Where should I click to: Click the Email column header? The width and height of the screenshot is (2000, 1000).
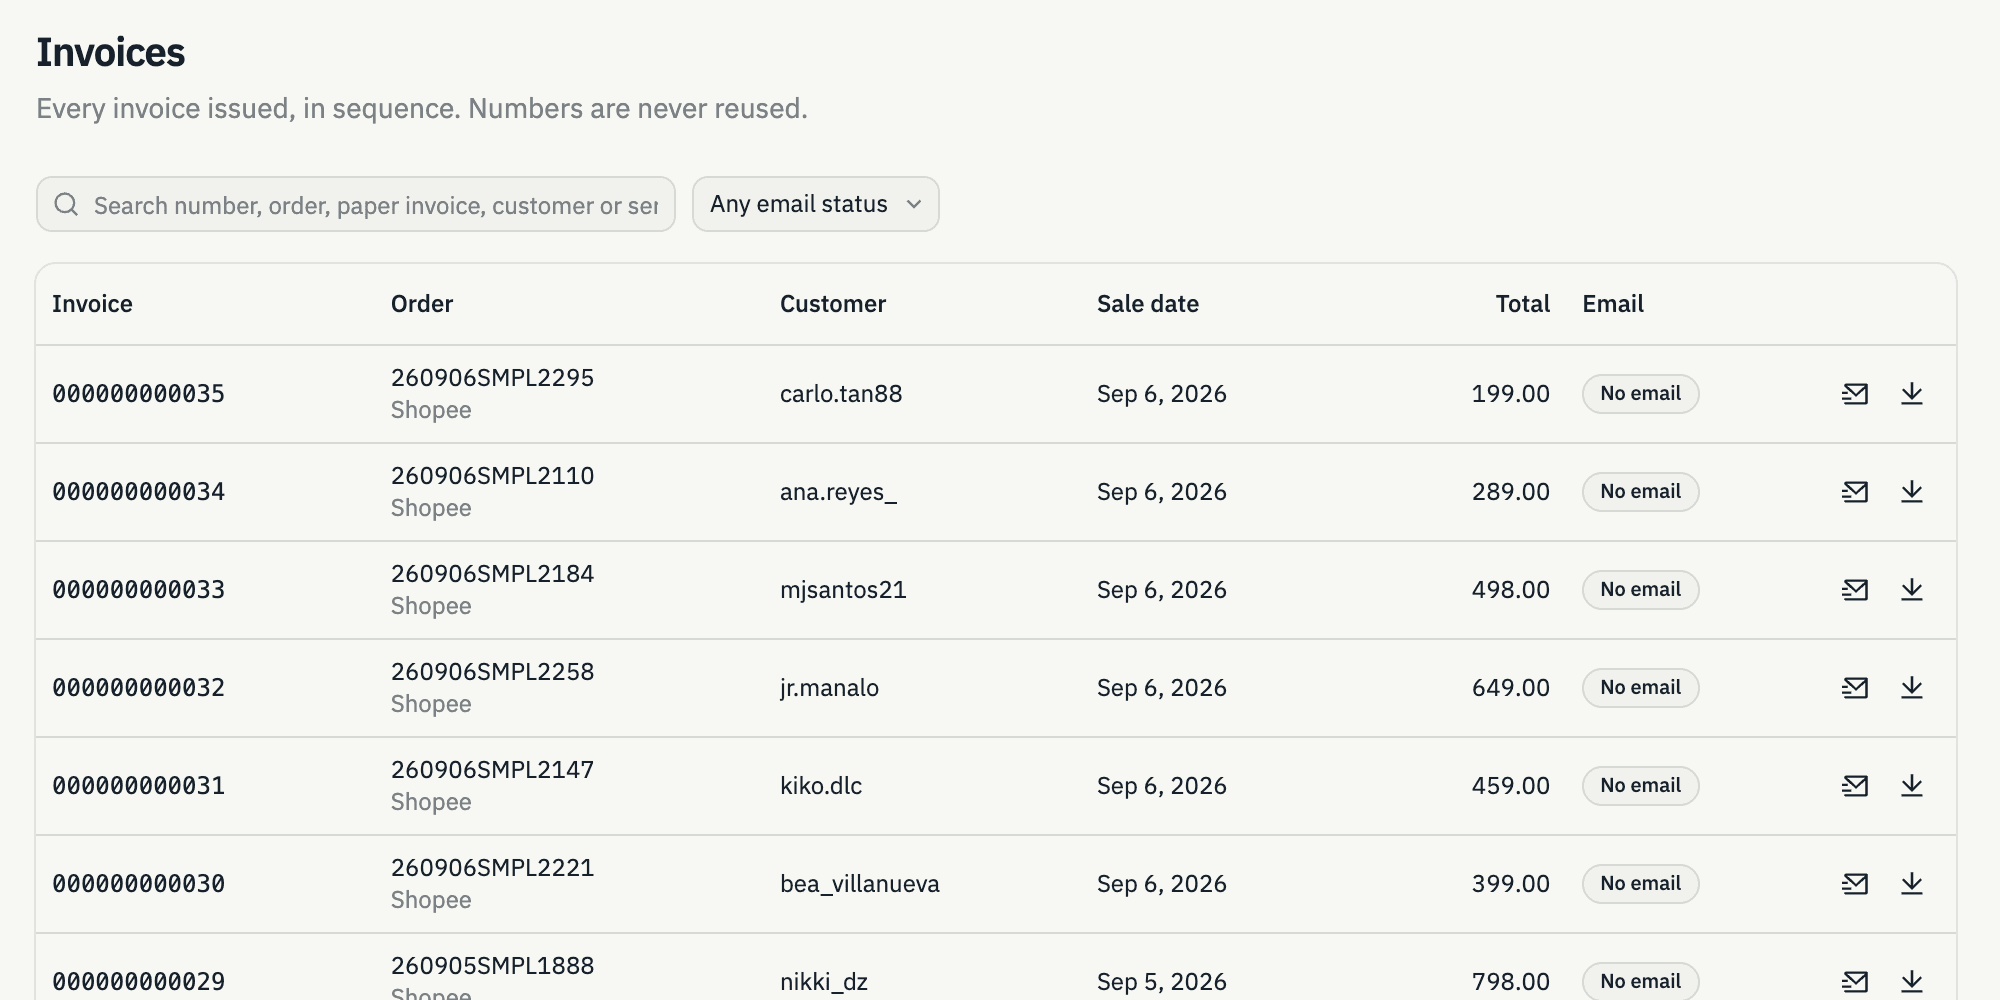[1613, 304]
